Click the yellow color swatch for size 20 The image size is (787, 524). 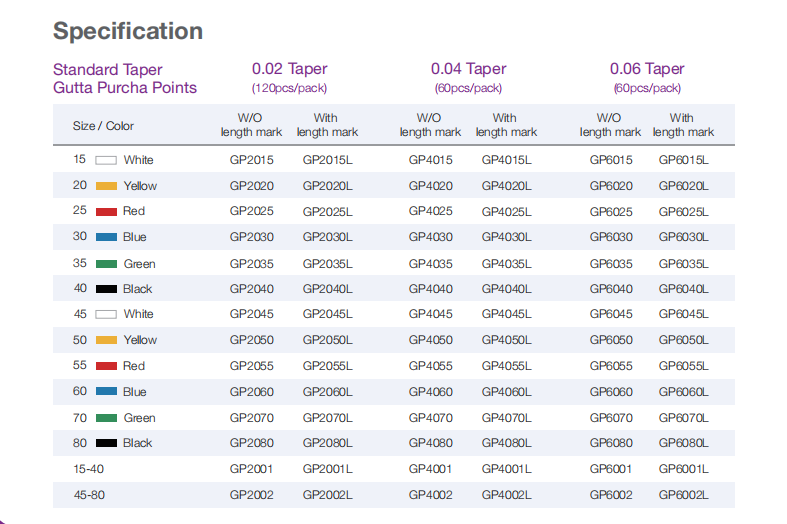[106, 186]
